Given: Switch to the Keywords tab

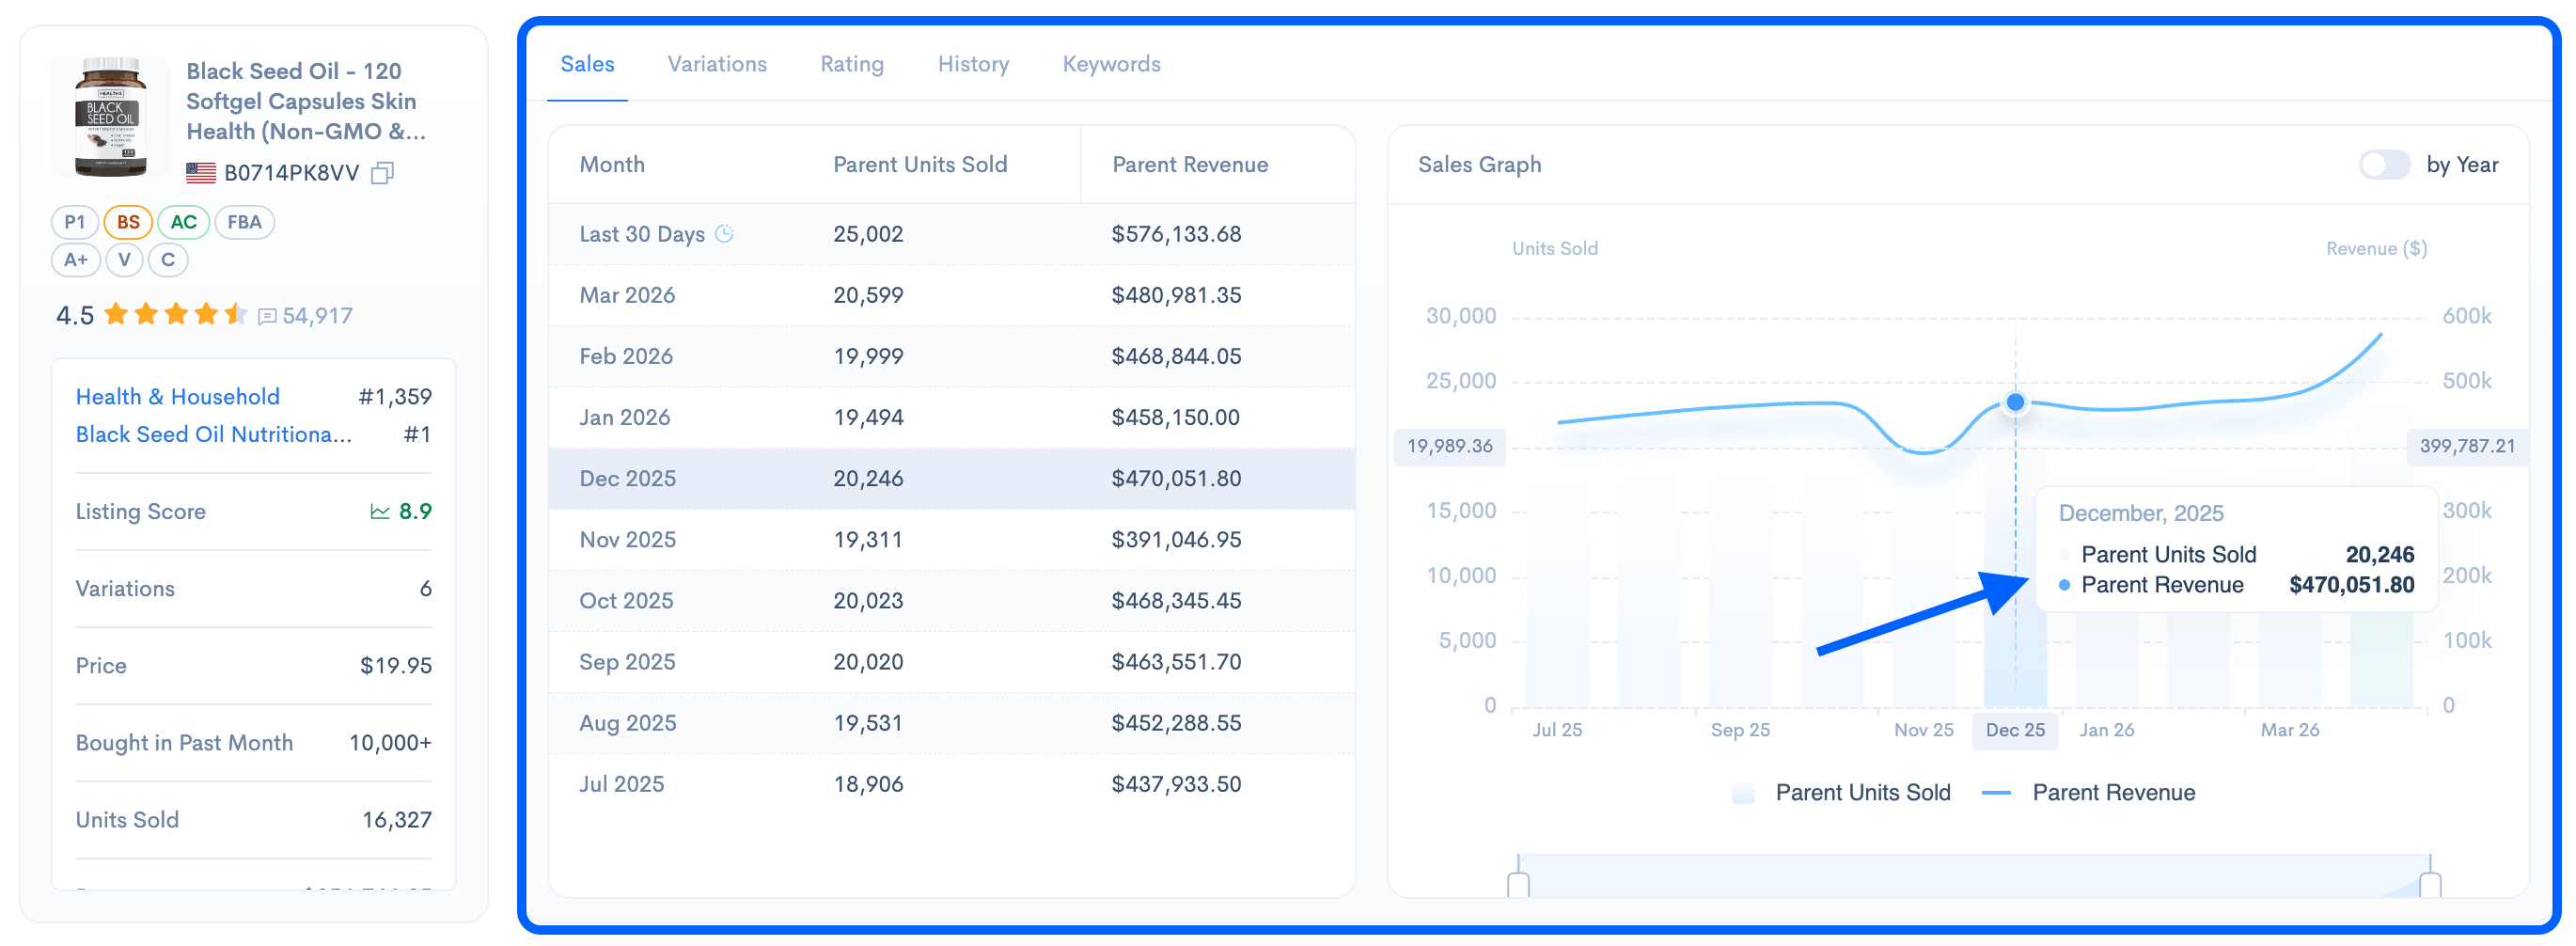Looking at the screenshot, I should (x=1111, y=64).
